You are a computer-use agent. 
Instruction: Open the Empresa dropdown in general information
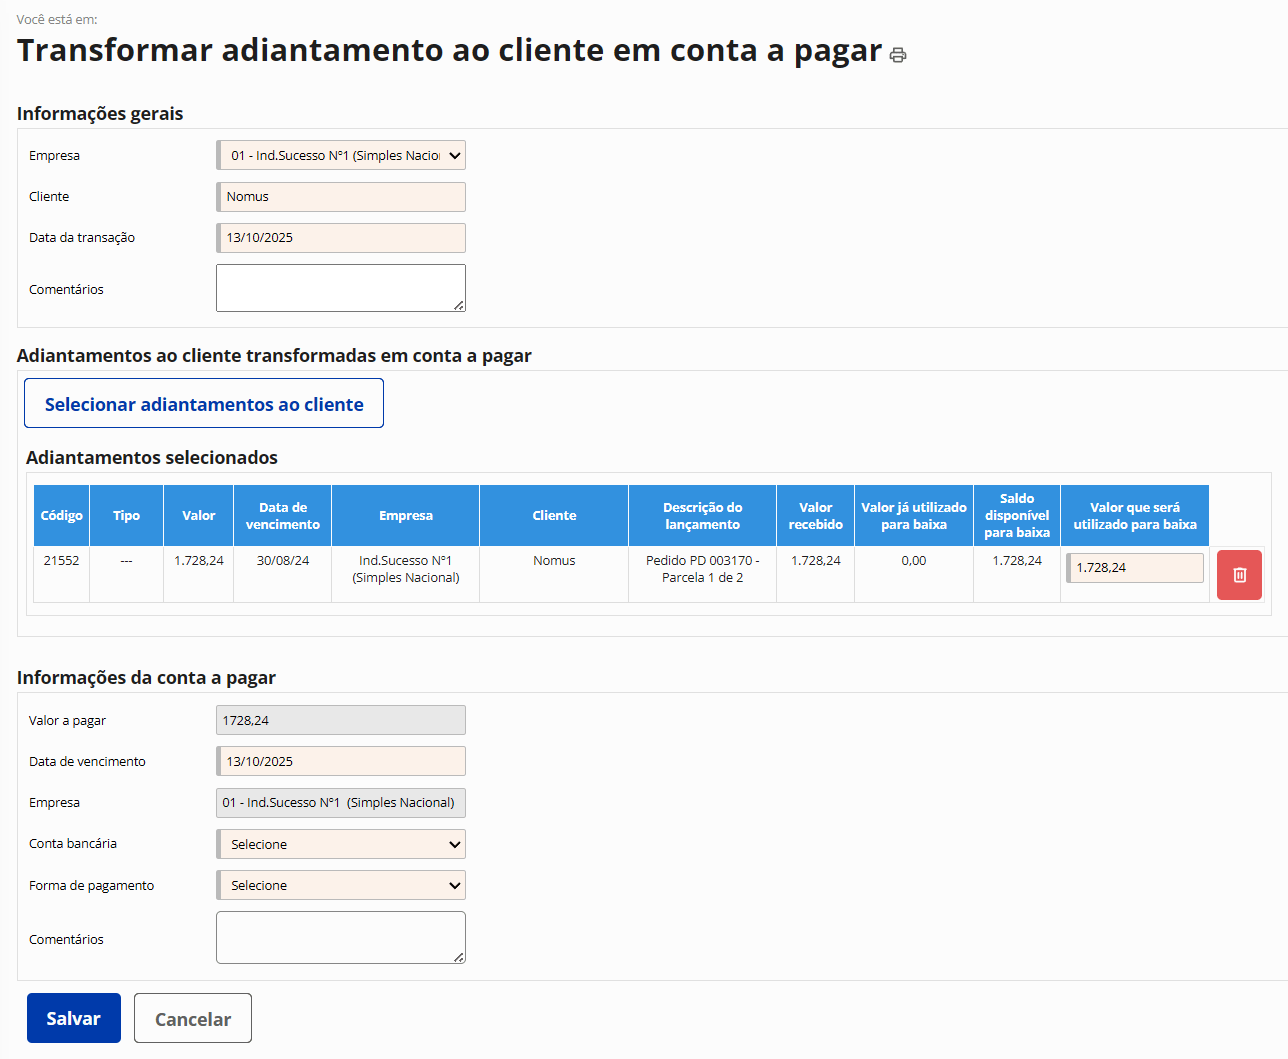click(341, 155)
